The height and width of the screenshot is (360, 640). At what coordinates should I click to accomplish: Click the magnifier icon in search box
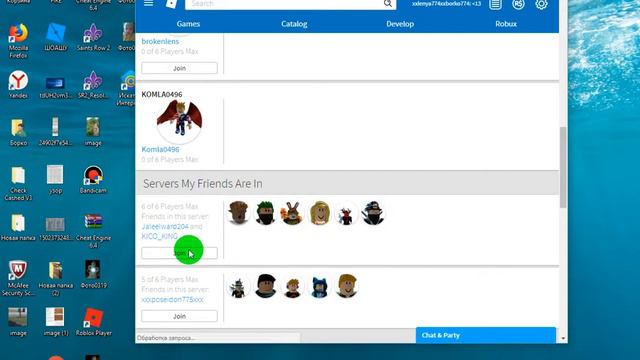tap(388, 4)
